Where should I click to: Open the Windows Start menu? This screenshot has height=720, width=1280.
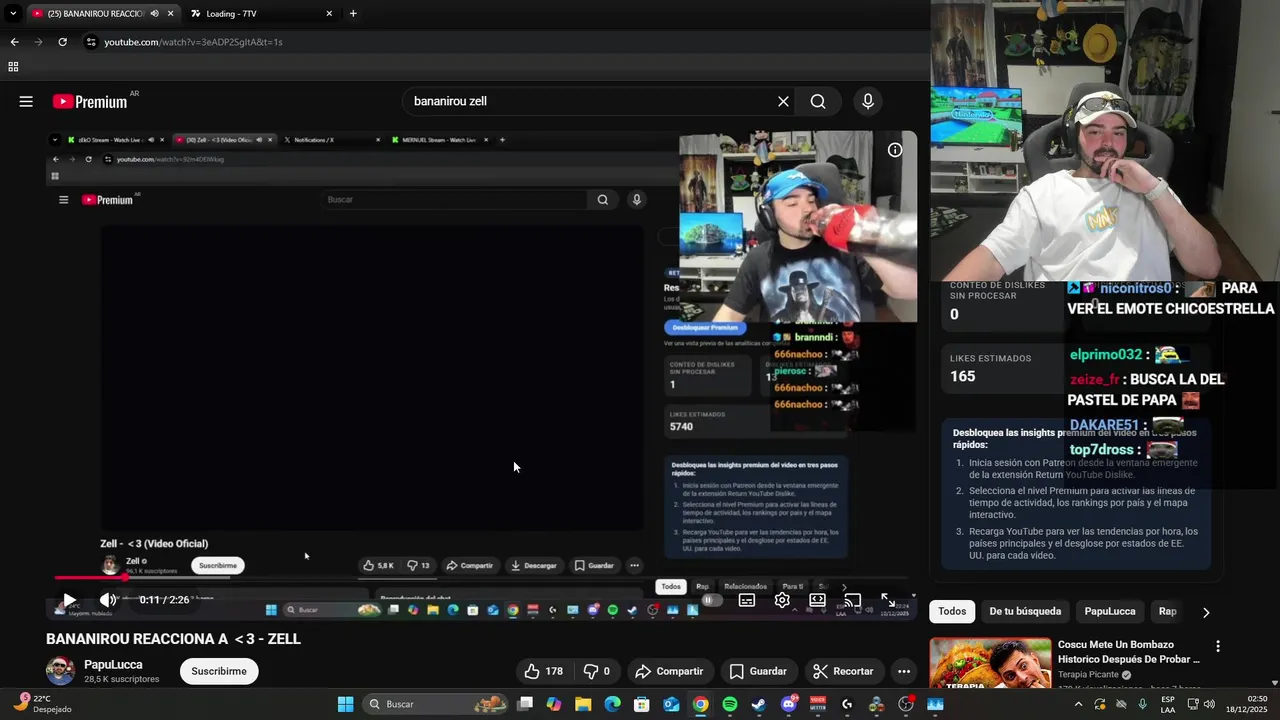click(345, 704)
